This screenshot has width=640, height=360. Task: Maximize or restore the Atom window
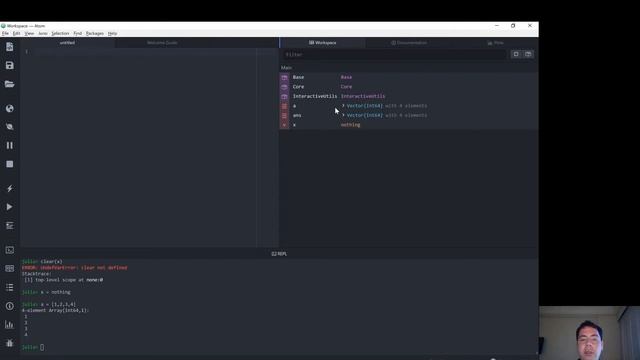[513, 26]
